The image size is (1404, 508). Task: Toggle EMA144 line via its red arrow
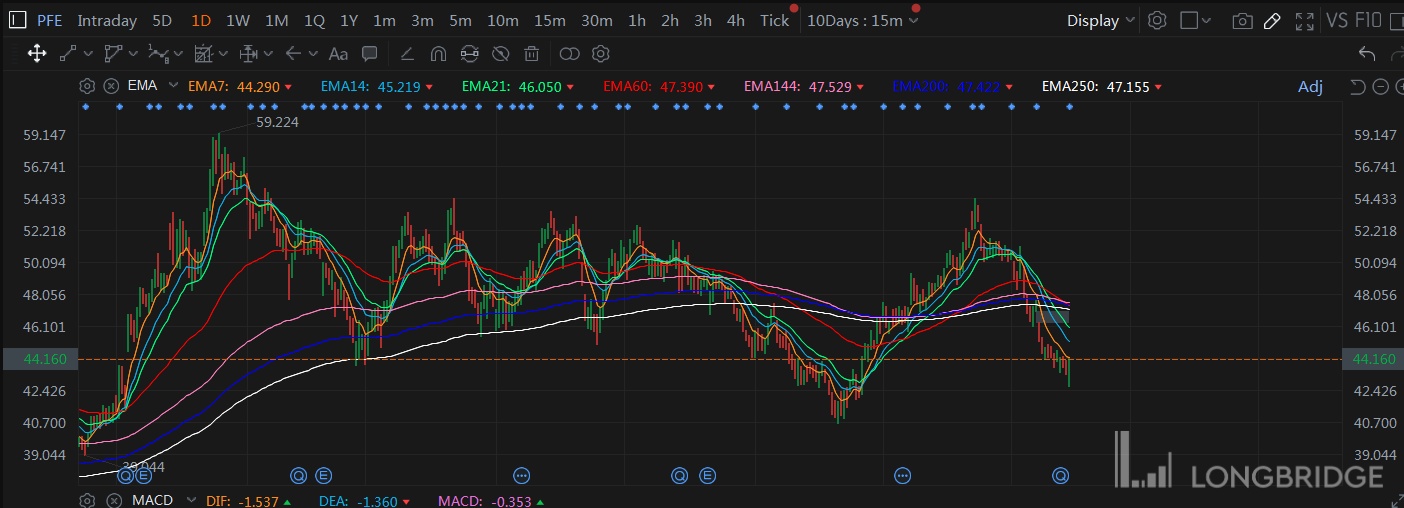click(861, 87)
